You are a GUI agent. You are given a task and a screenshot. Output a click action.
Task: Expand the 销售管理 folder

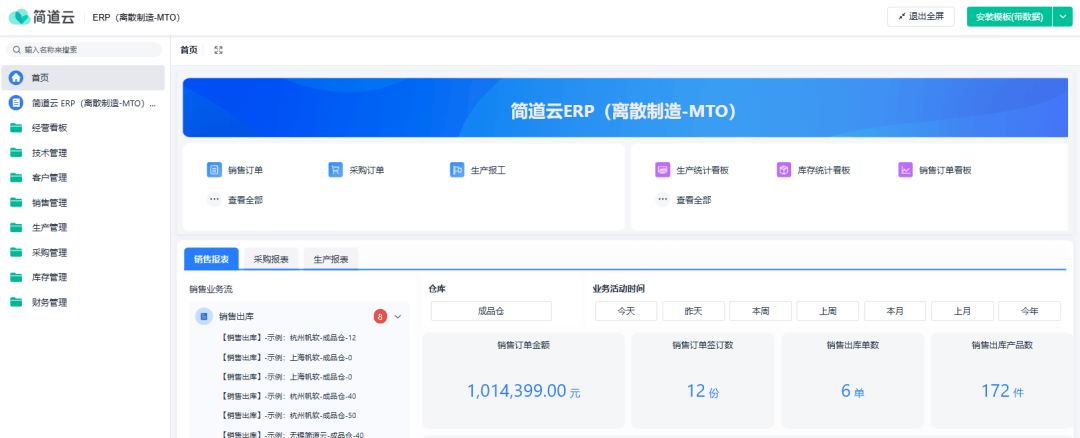coord(83,202)
